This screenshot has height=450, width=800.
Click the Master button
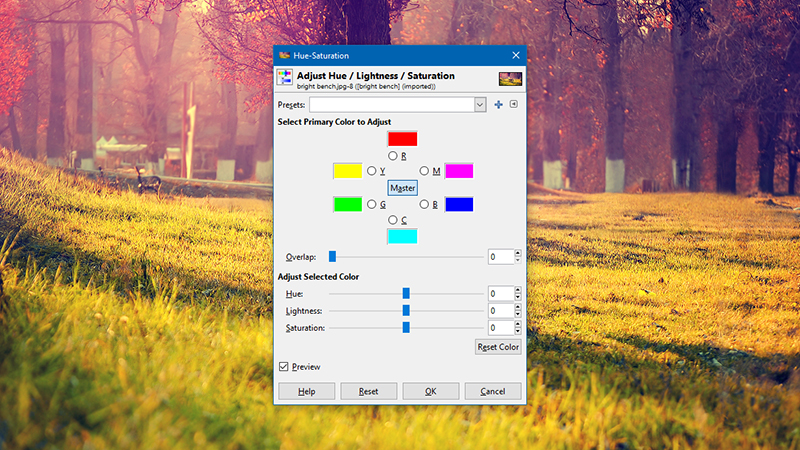pos(403,188)
